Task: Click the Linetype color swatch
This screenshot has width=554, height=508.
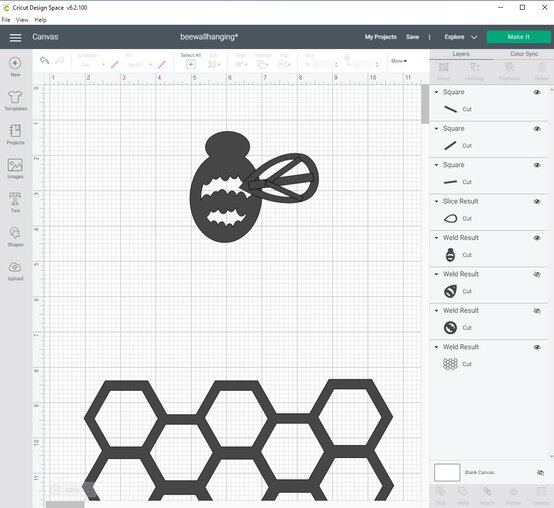Action: [x=114, y=64]
